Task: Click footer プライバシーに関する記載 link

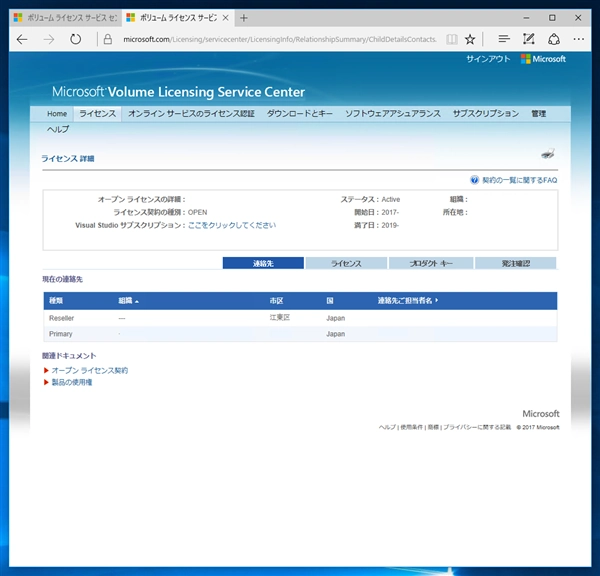Action: [477, 427]
